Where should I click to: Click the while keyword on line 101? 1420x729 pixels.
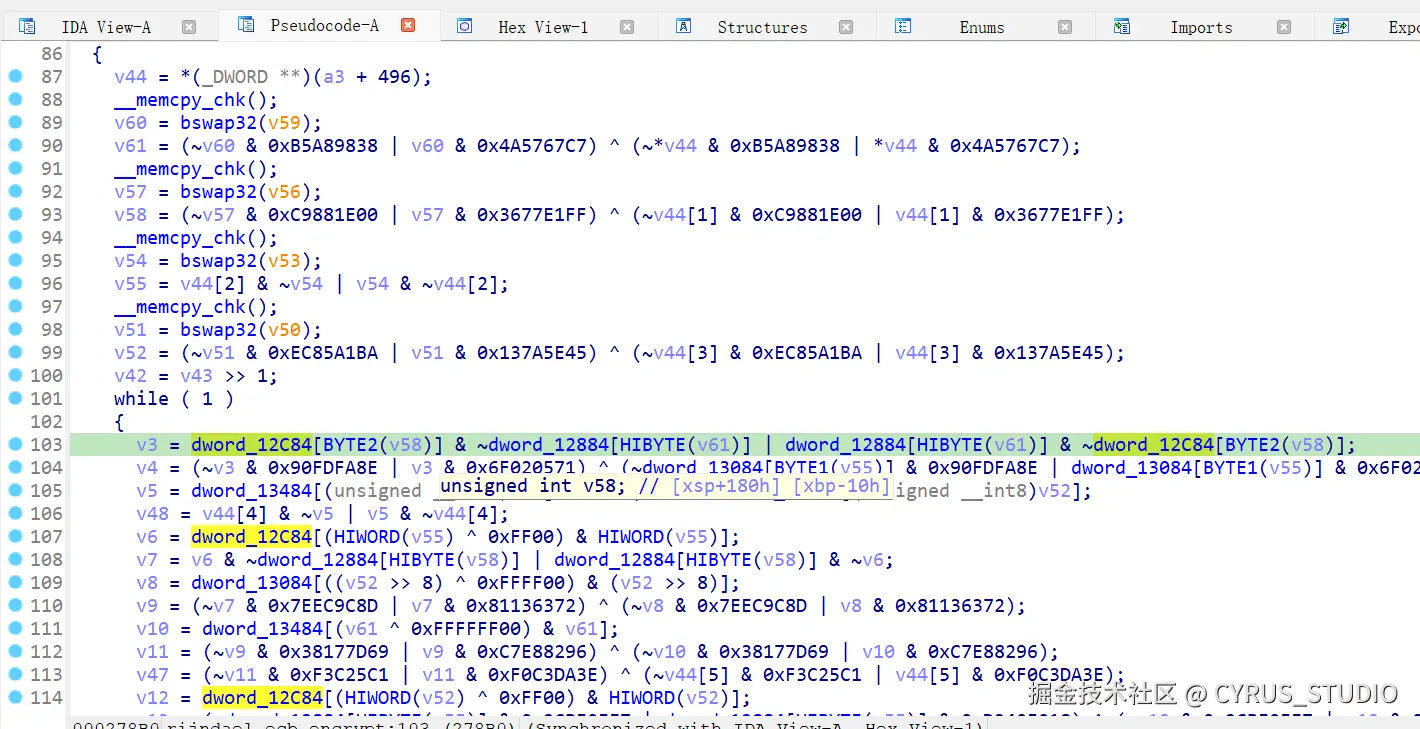pos(141,398)
